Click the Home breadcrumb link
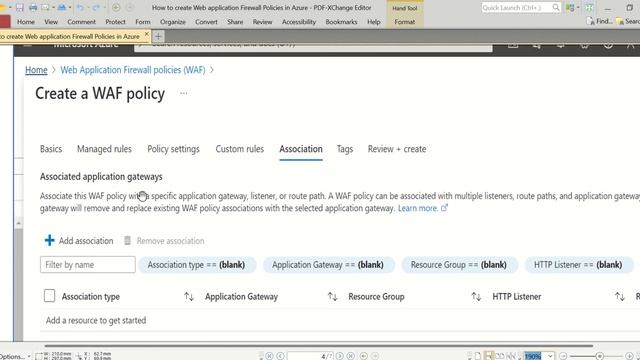Screen dimensions: 640x360 point(36,70)
